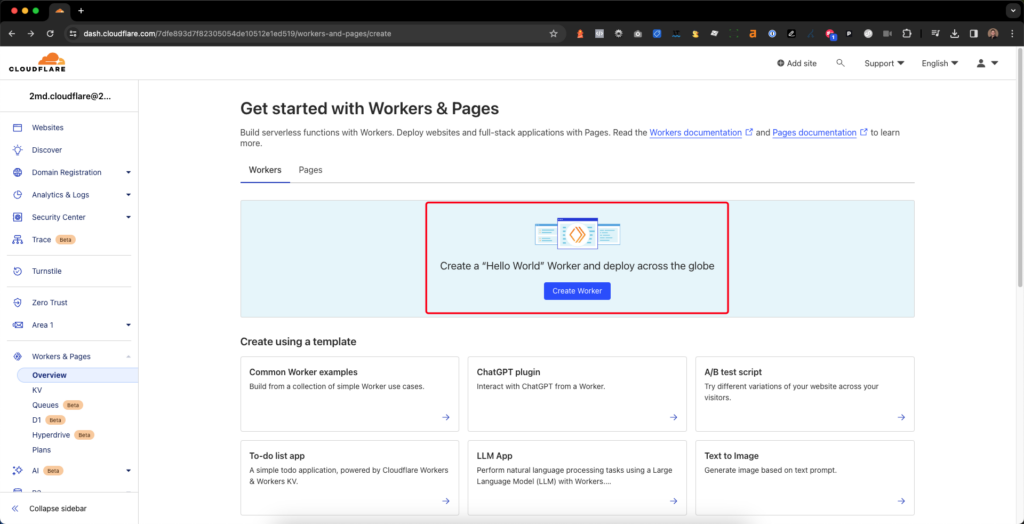Open the To-do list app template card
Image resolution: width=1024 pixels, height=524 pixels.
[x=349, y=478]
